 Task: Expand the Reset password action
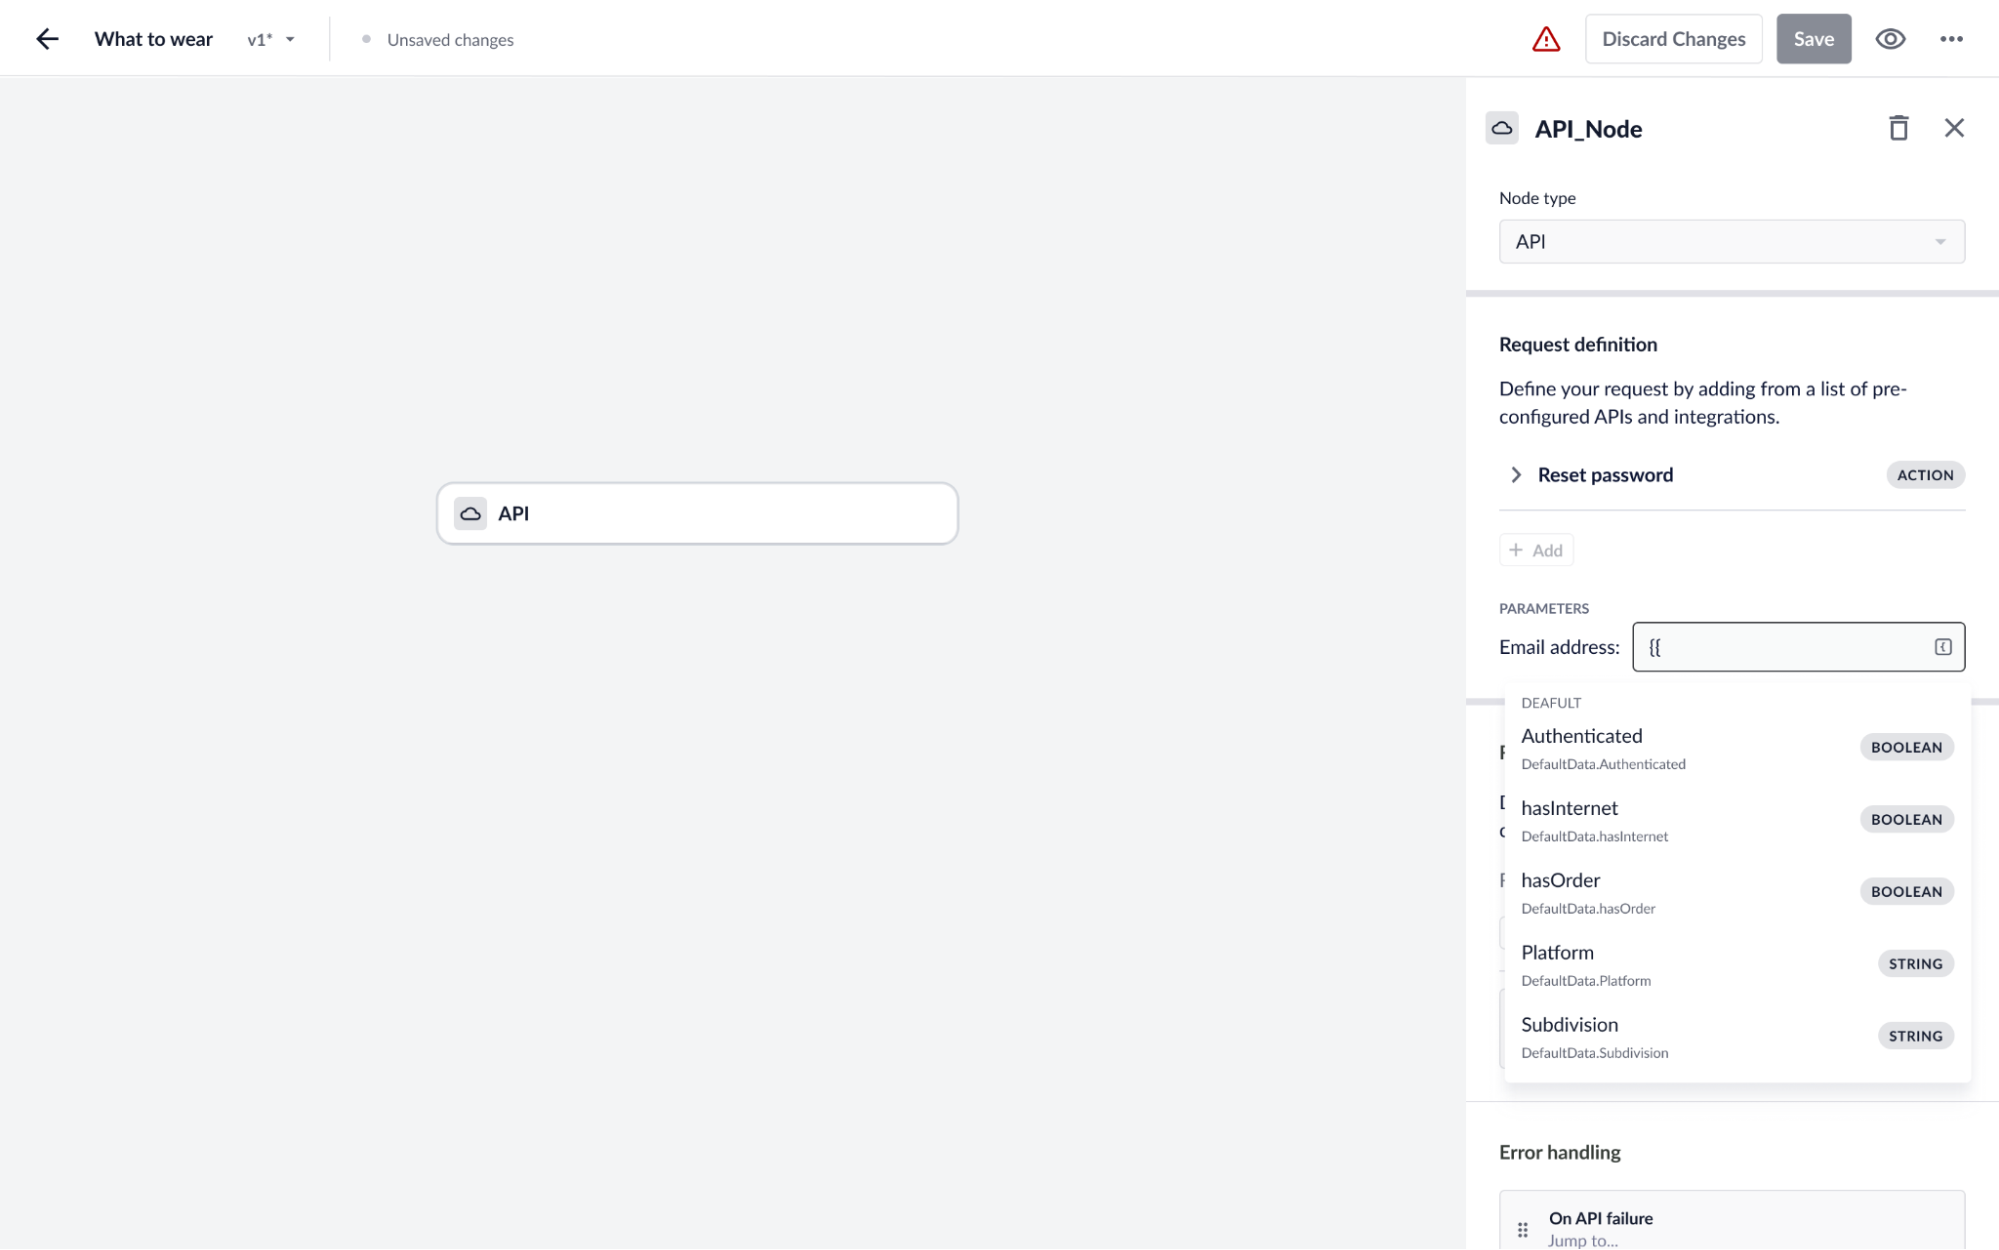(x=1516, y=475)
